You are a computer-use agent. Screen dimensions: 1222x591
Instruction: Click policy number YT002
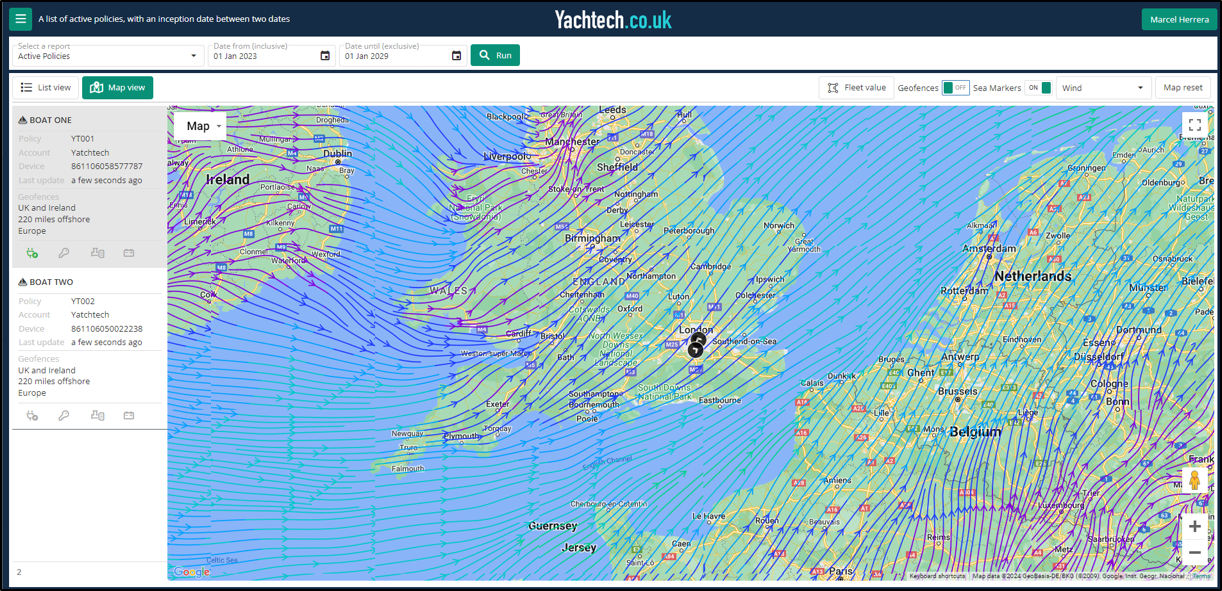tap(83, 301)
